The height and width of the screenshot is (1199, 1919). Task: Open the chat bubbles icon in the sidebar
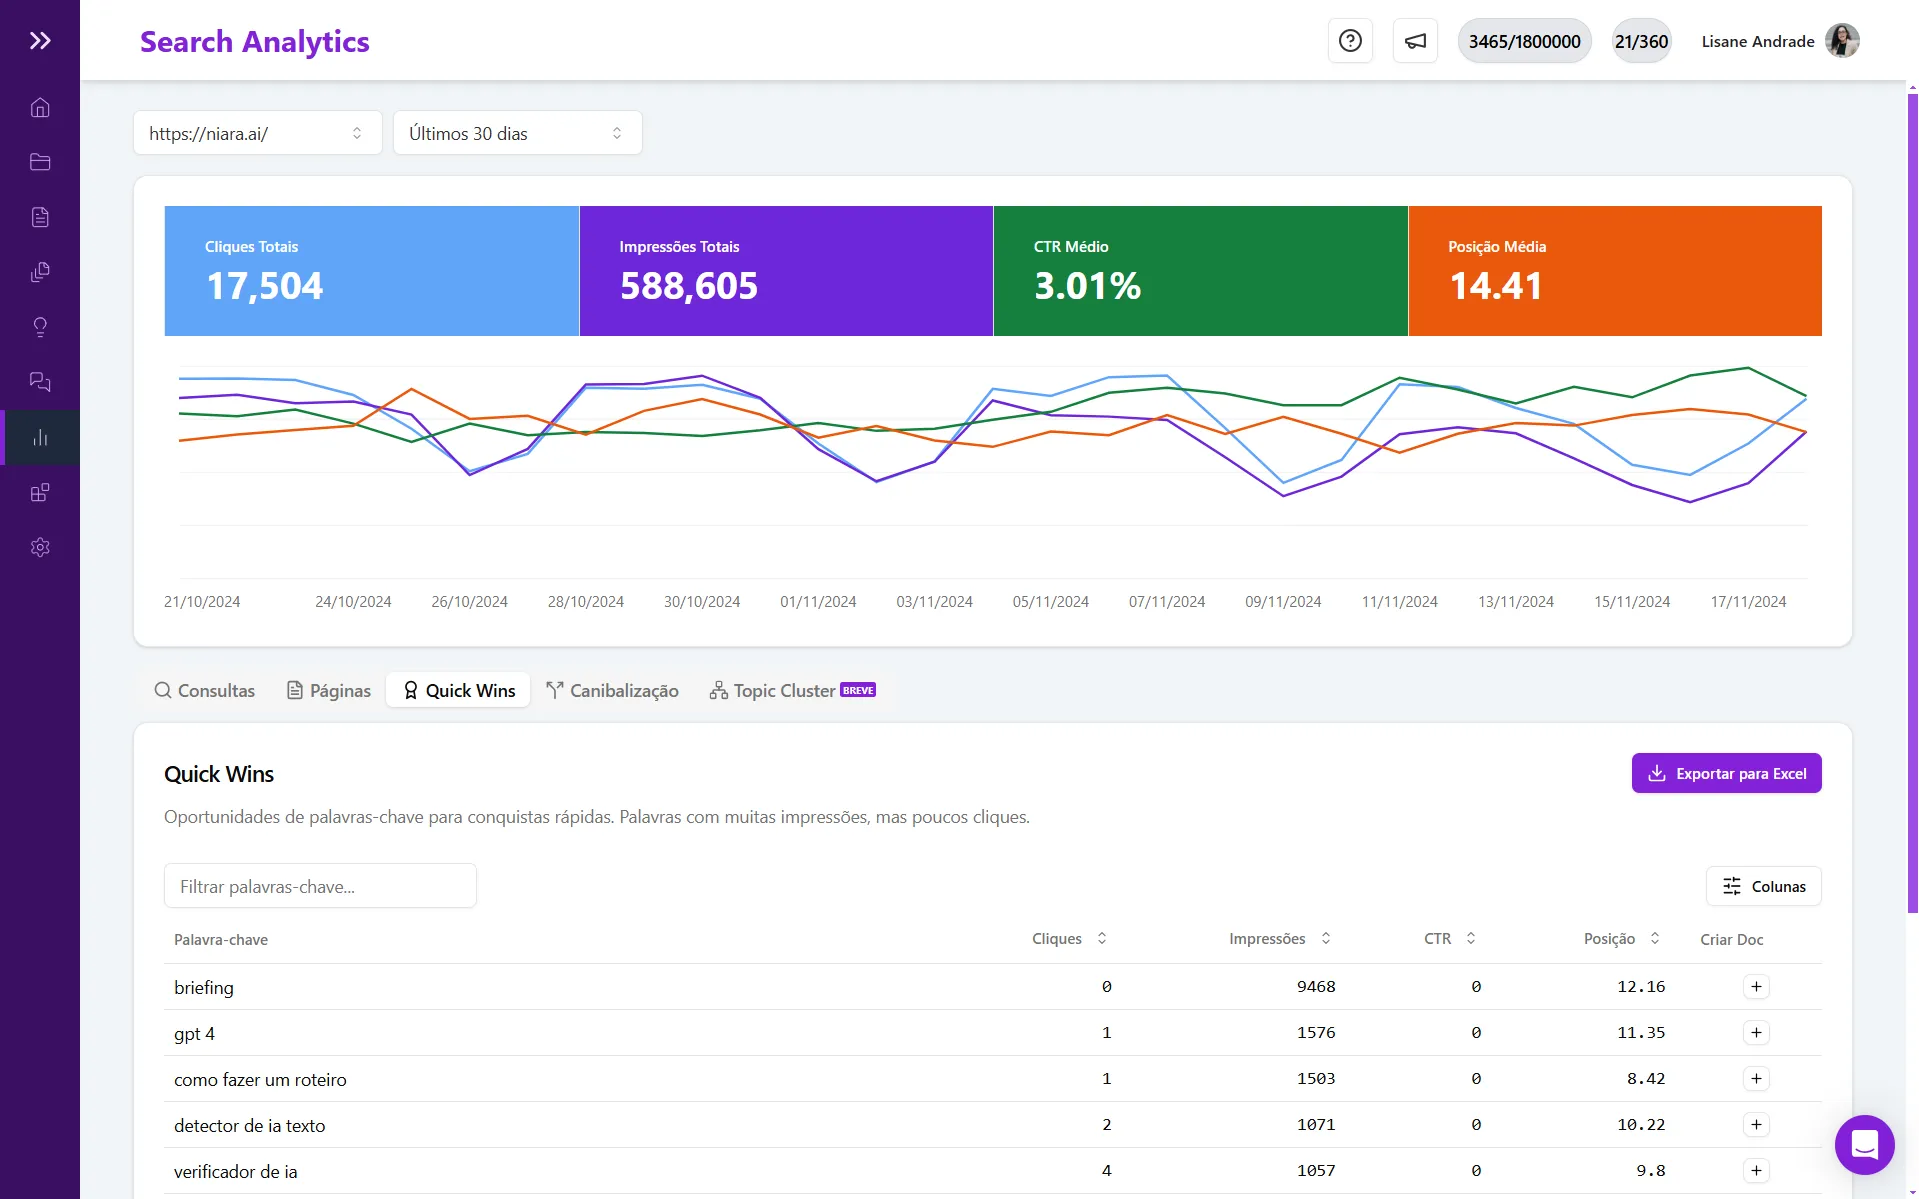[40, 382]
